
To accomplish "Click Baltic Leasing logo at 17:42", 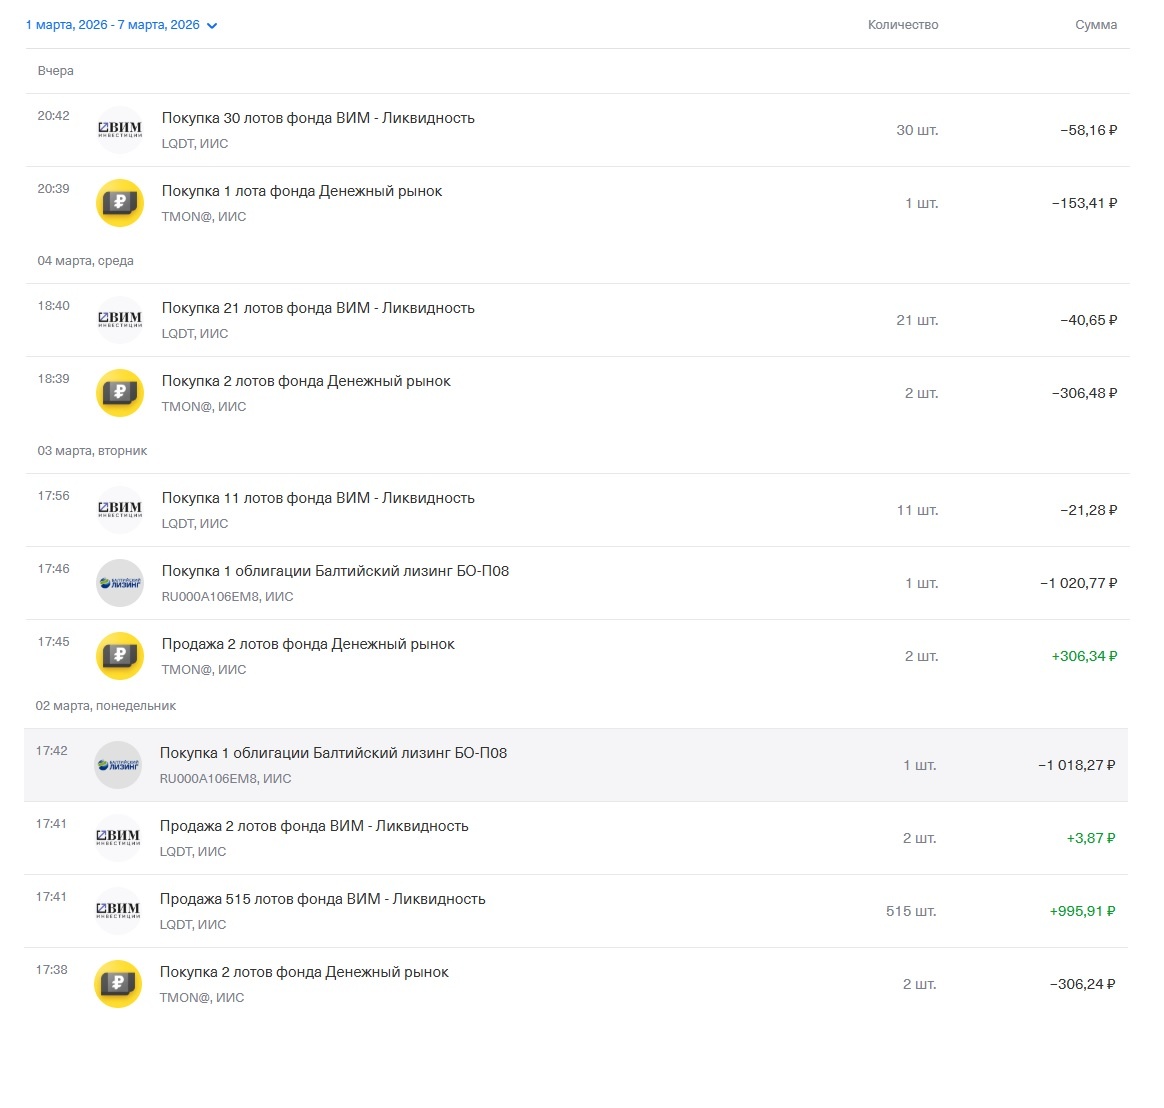I will point(118,764).
